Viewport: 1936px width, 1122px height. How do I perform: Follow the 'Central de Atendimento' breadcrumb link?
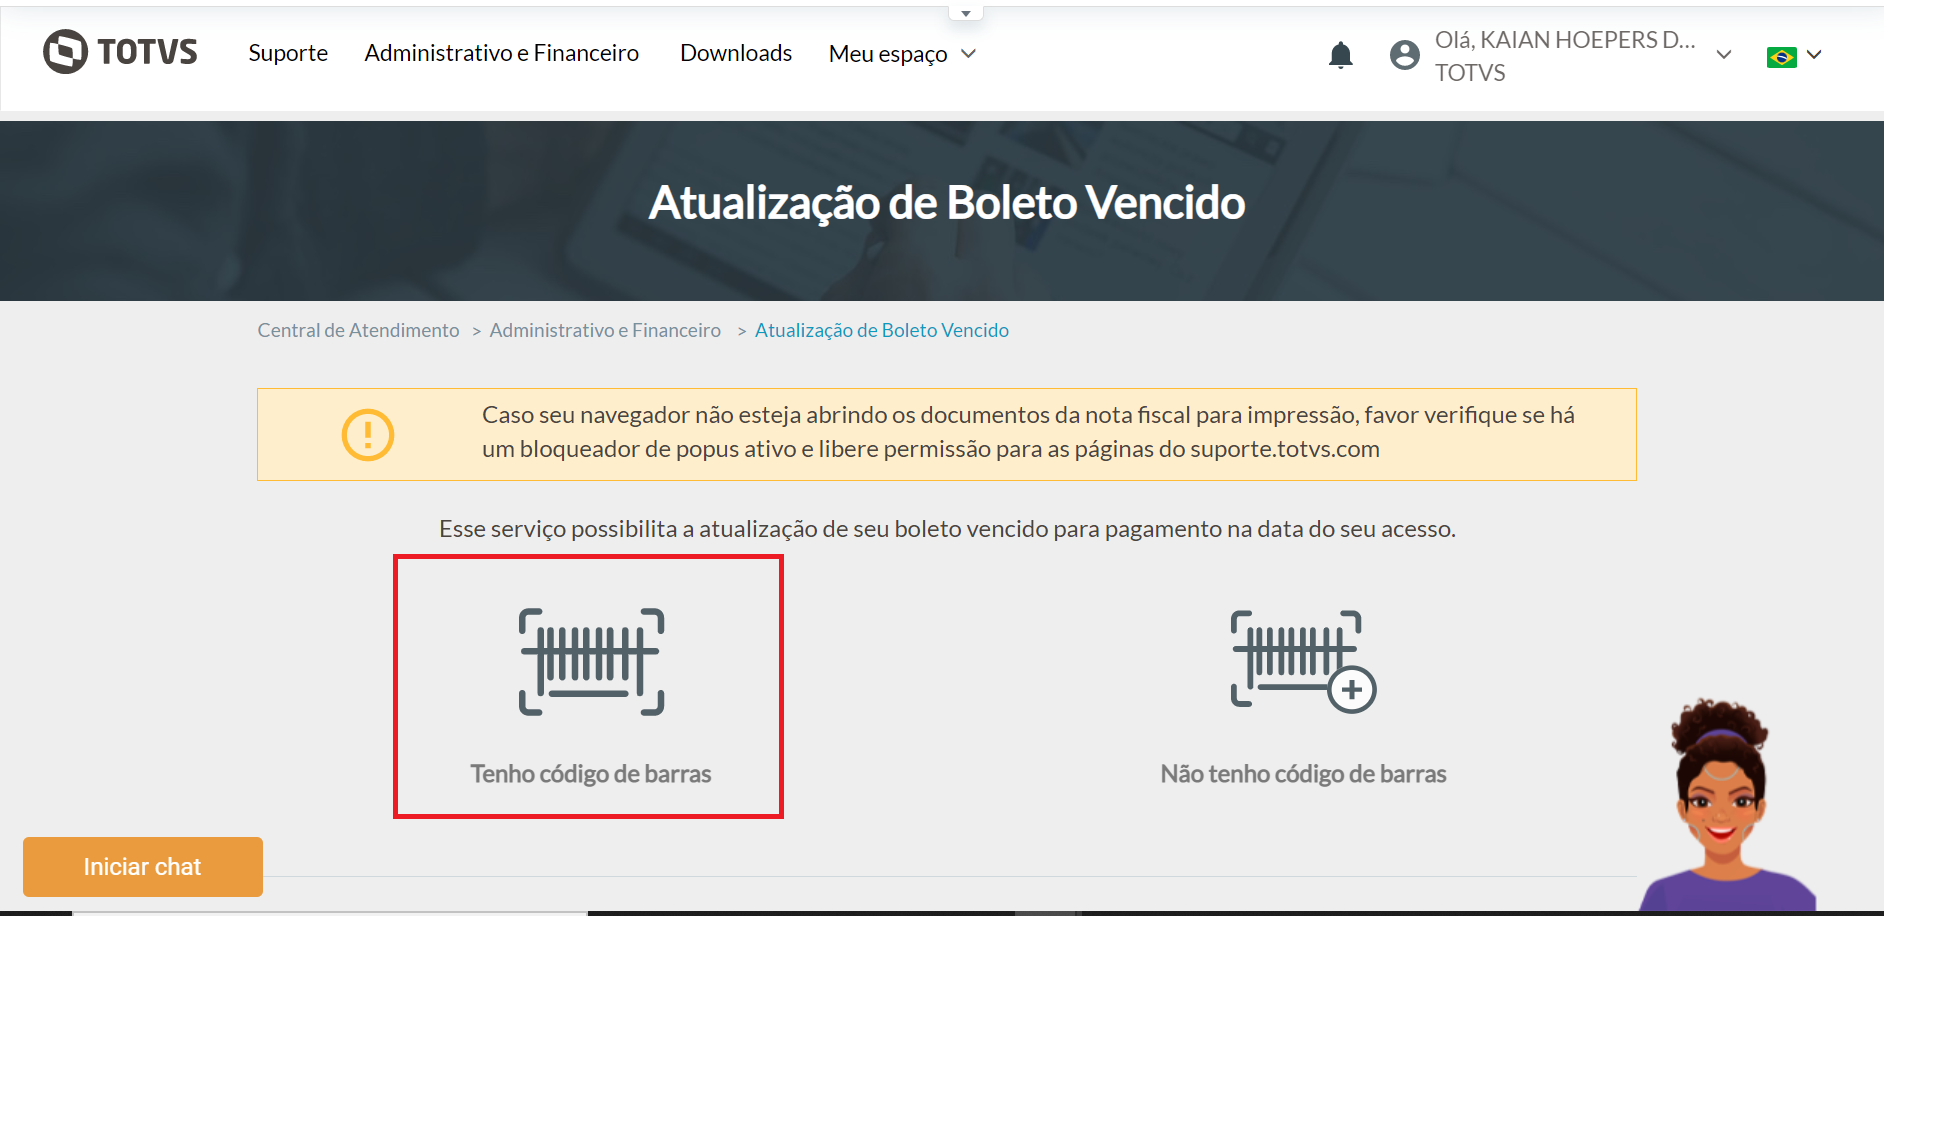pos(358,329)
